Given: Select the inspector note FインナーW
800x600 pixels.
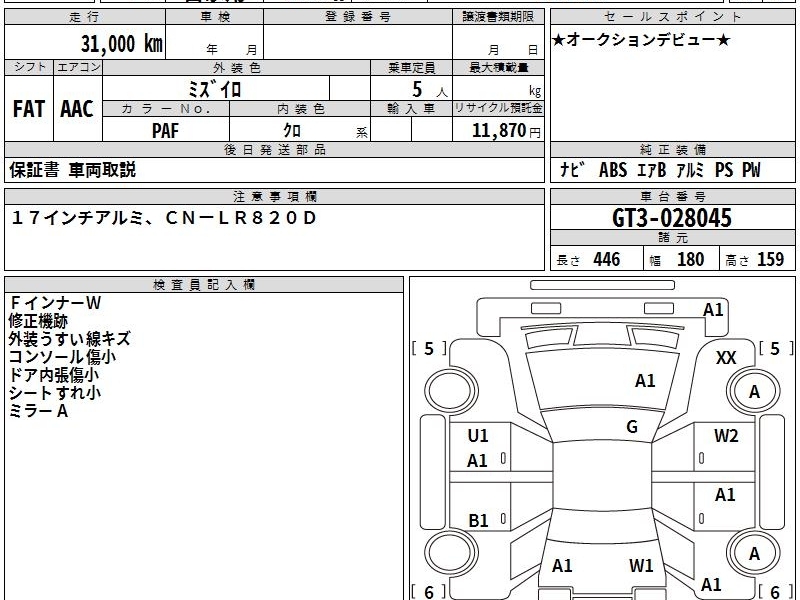Looking at the screenshot, I should pos(55,303).
